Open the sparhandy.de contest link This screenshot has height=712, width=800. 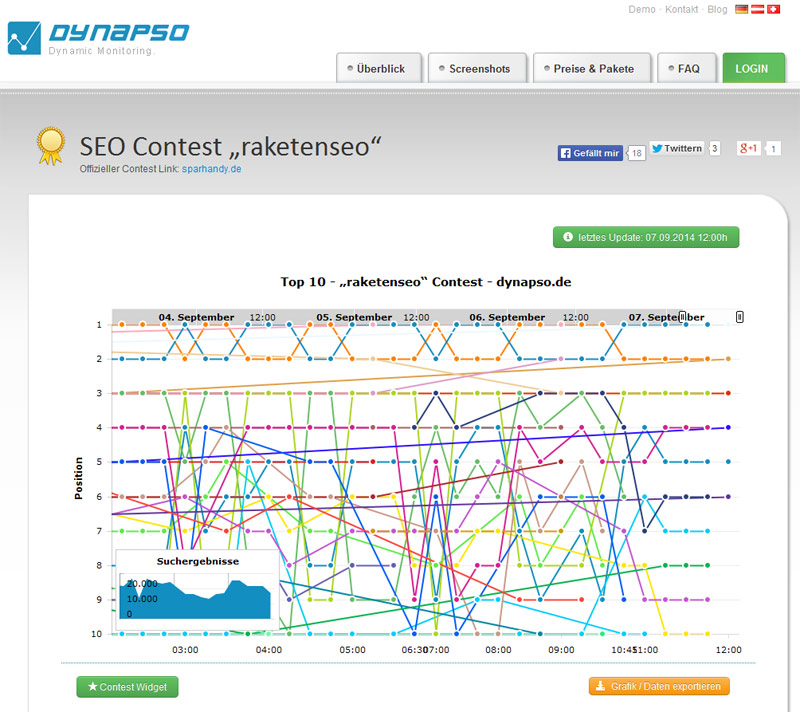pyautogui.click(x=214, y=168)
